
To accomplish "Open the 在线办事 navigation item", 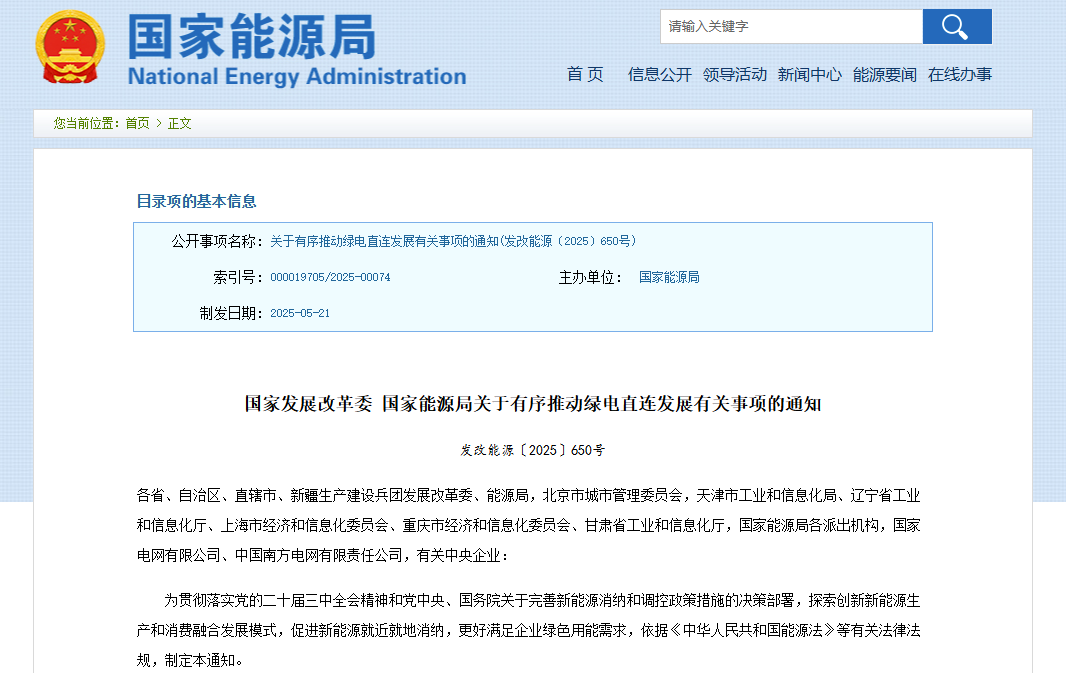I will click(959, 74).
